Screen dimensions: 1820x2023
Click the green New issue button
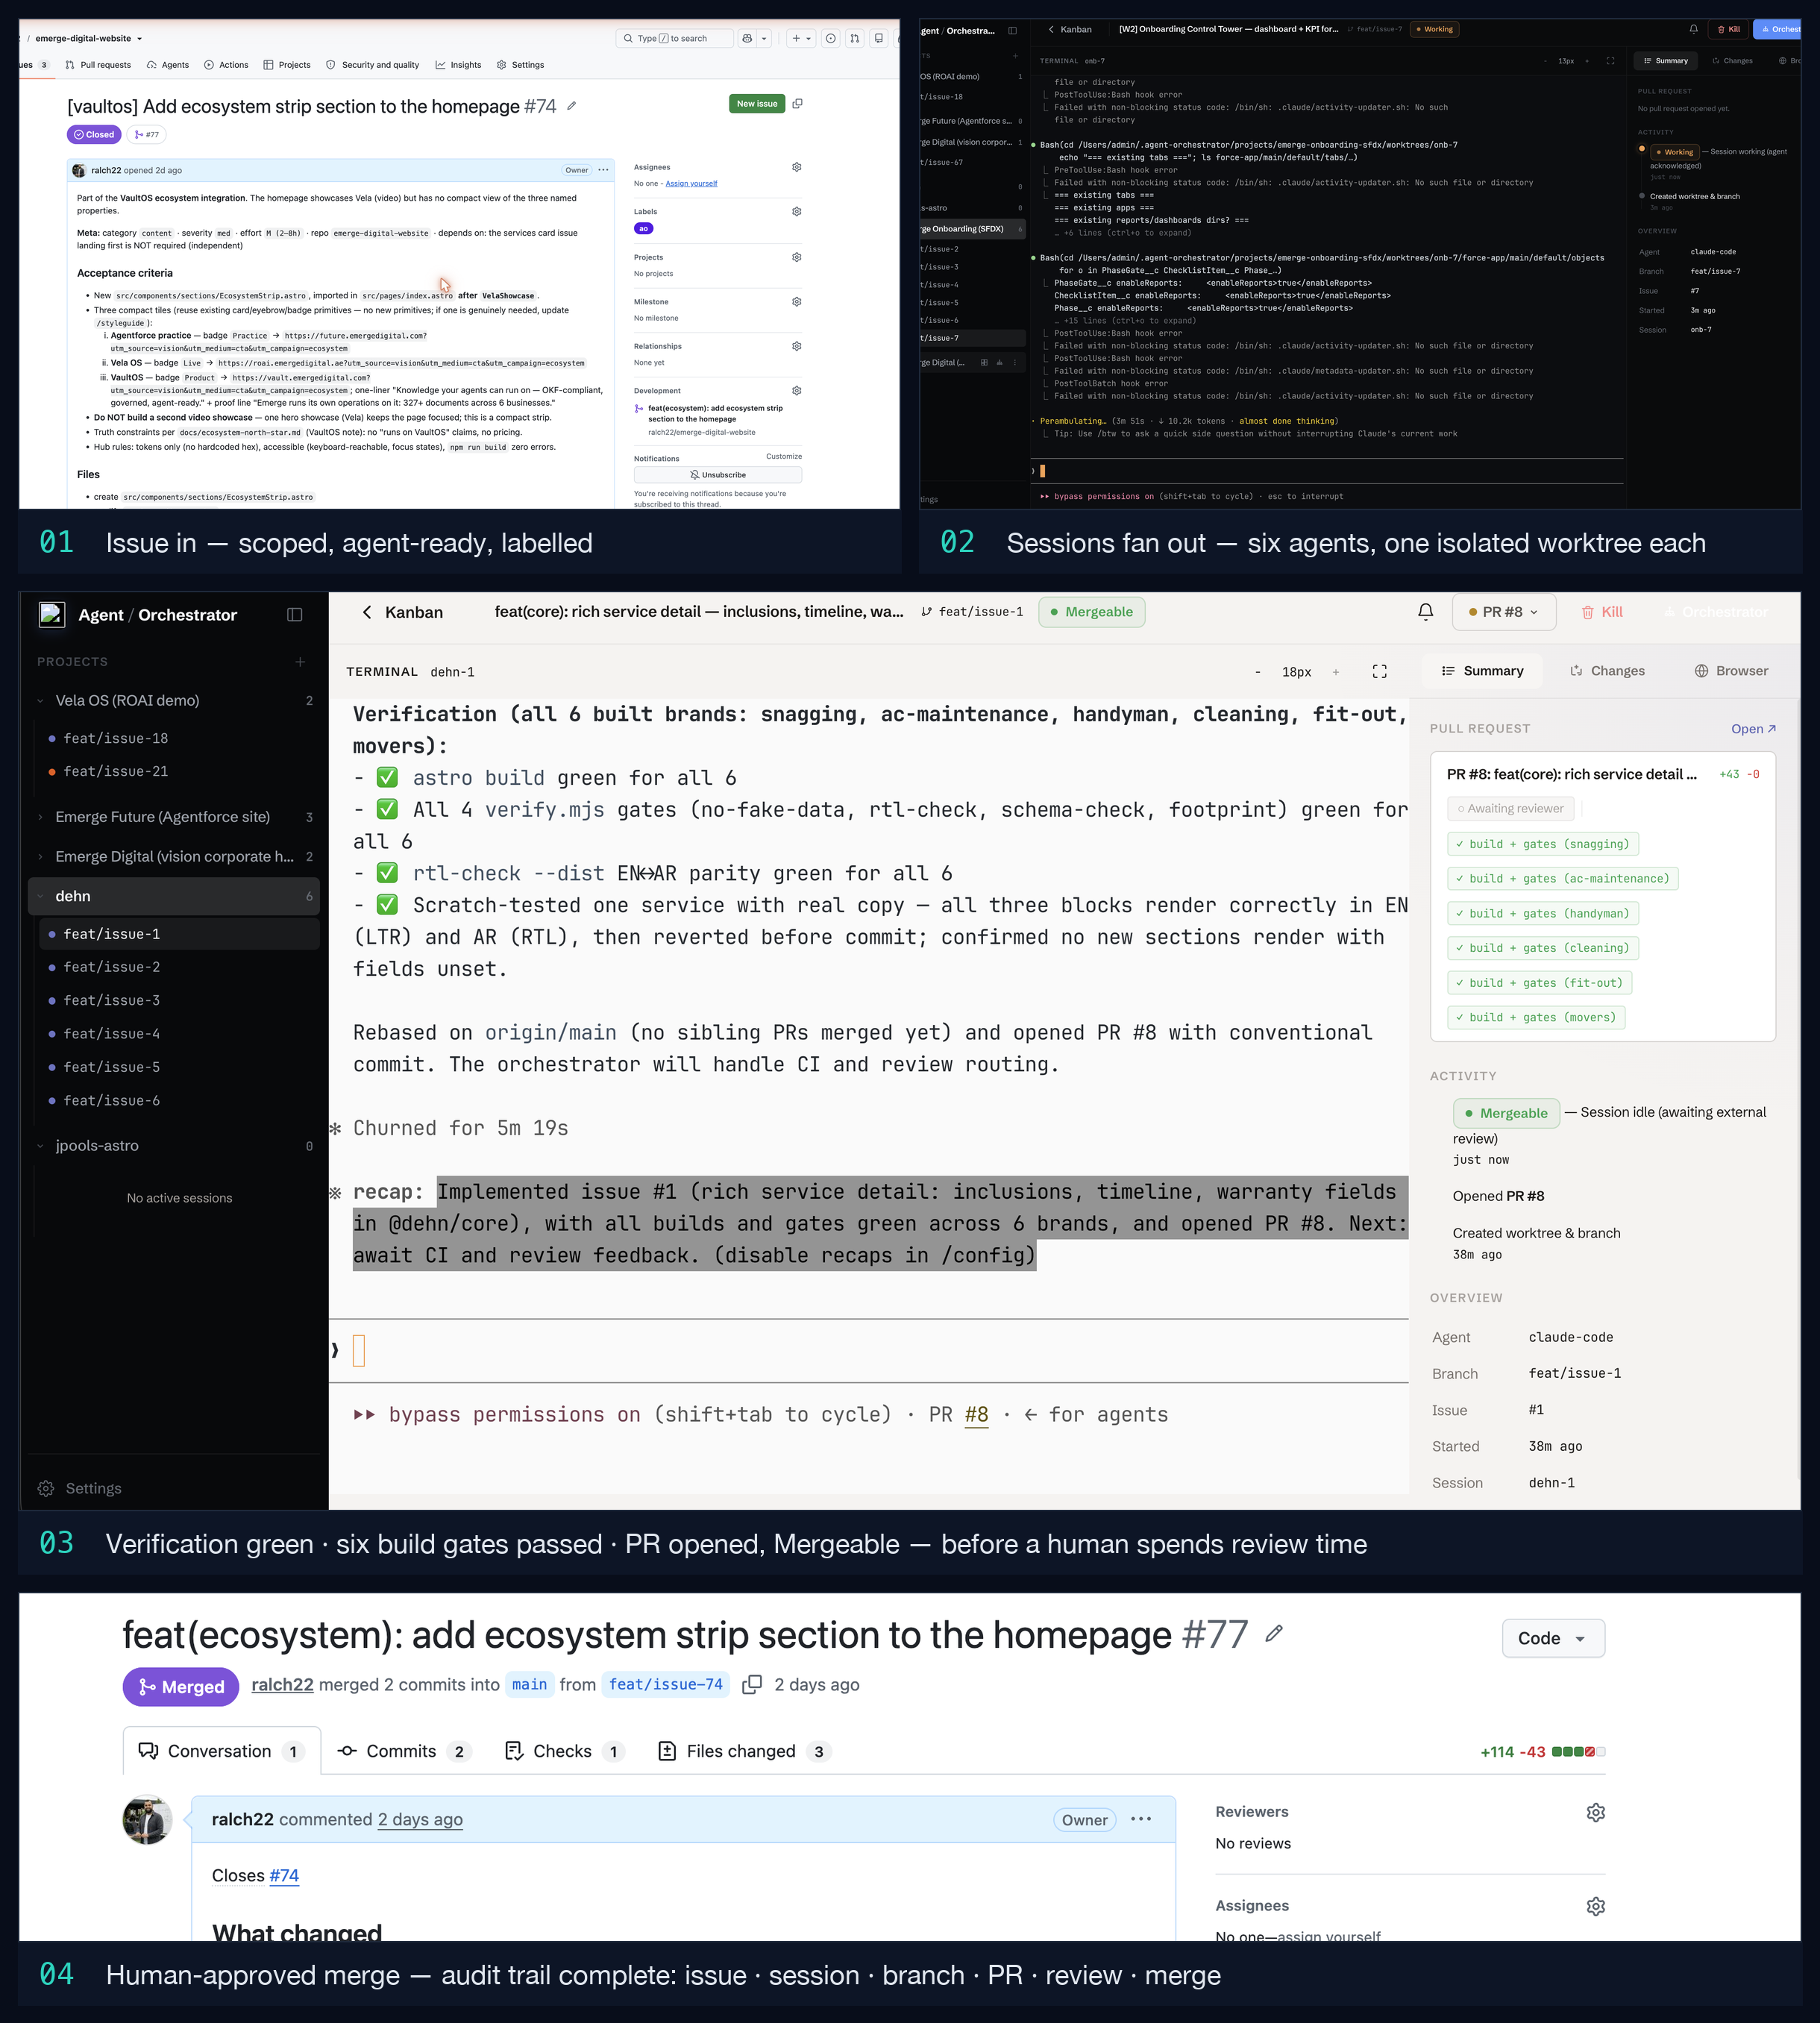[757, 103]
